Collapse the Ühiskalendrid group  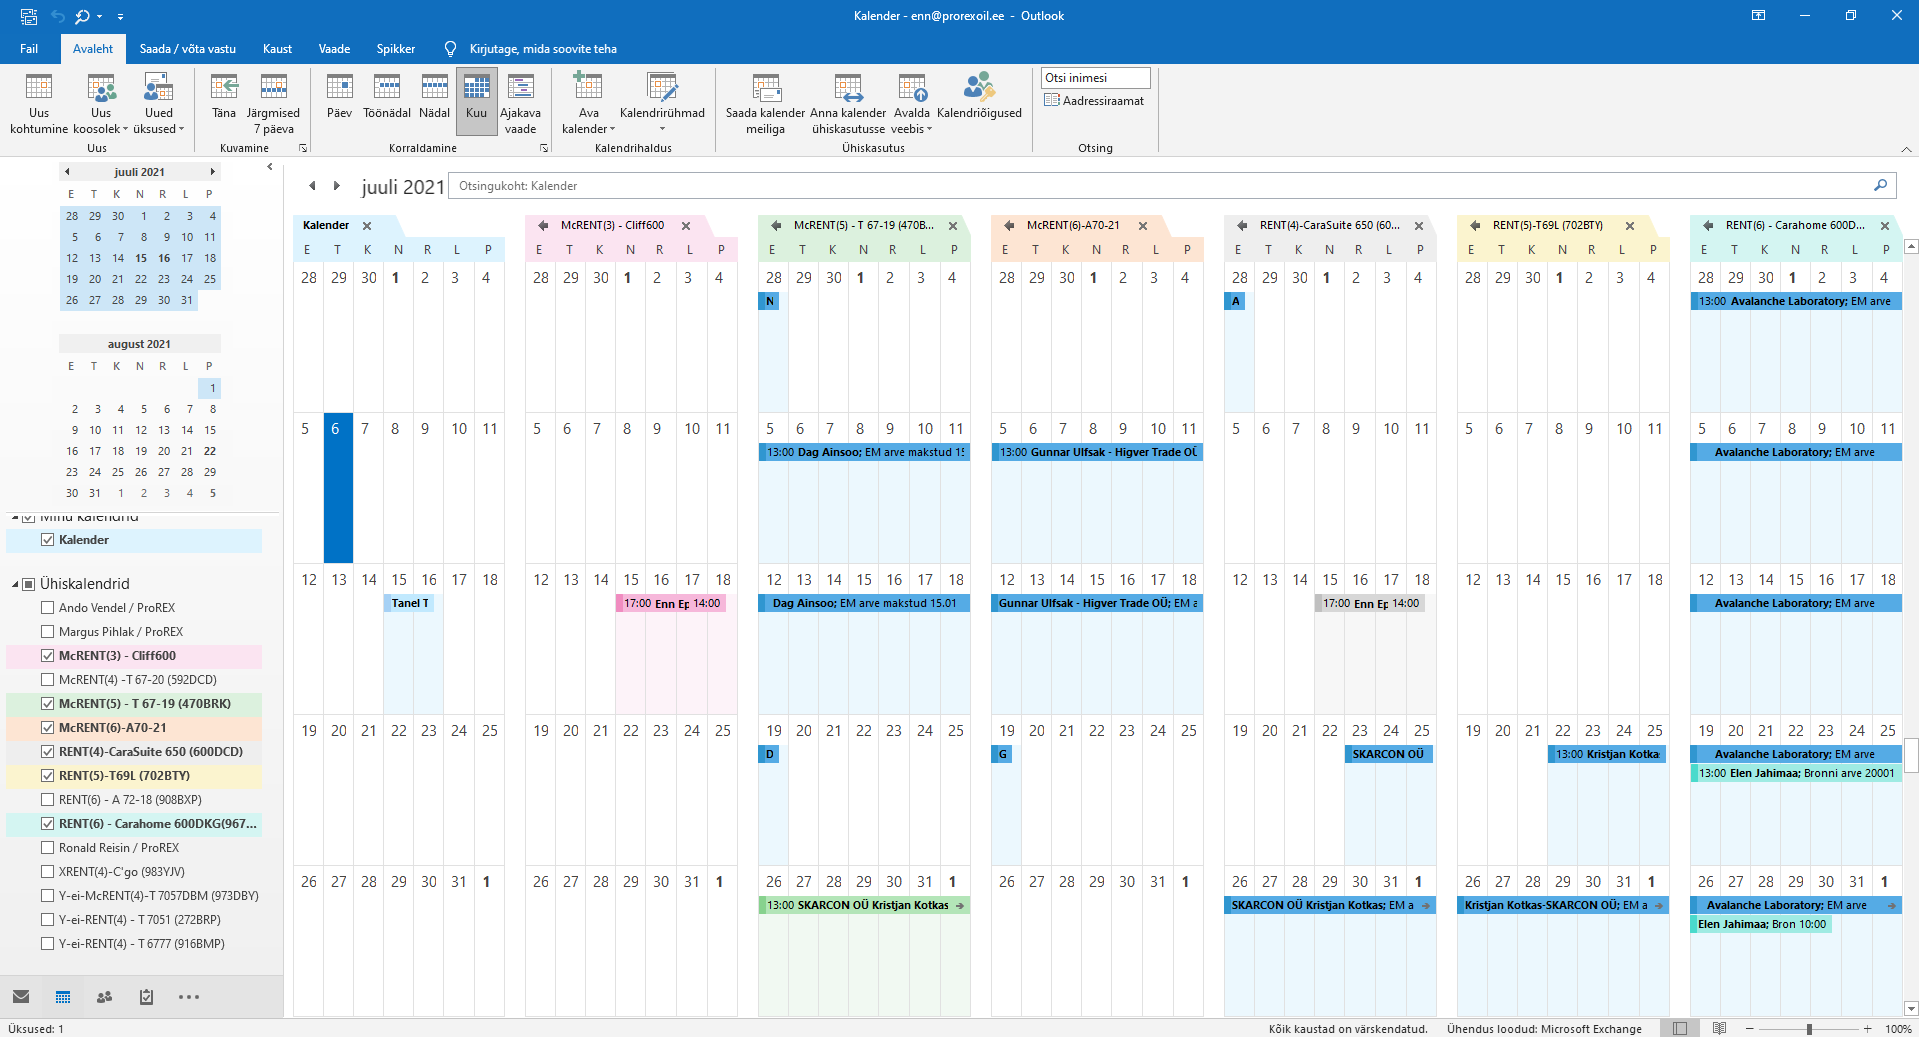[16, 584]
